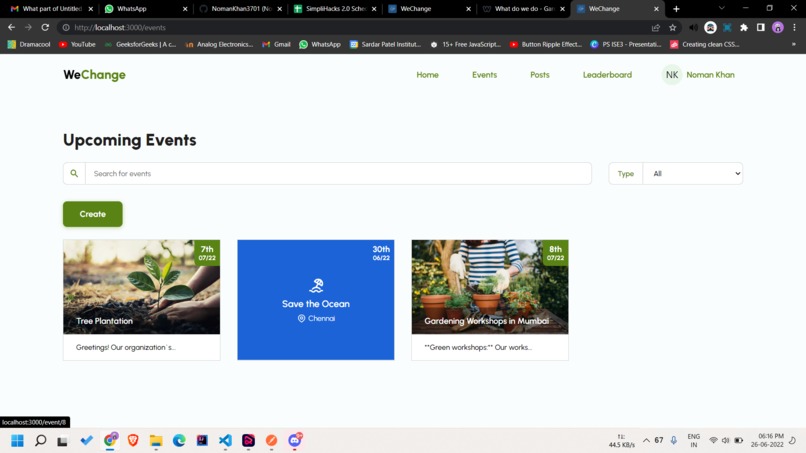Click the 7th 07/22 date badge
806x453 pixels.
tap(207, 252)
